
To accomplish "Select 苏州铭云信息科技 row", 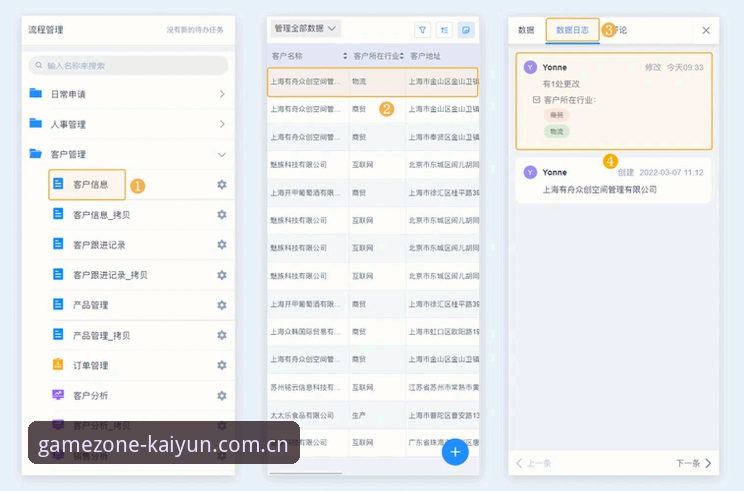I will click(x=373, y=387).
